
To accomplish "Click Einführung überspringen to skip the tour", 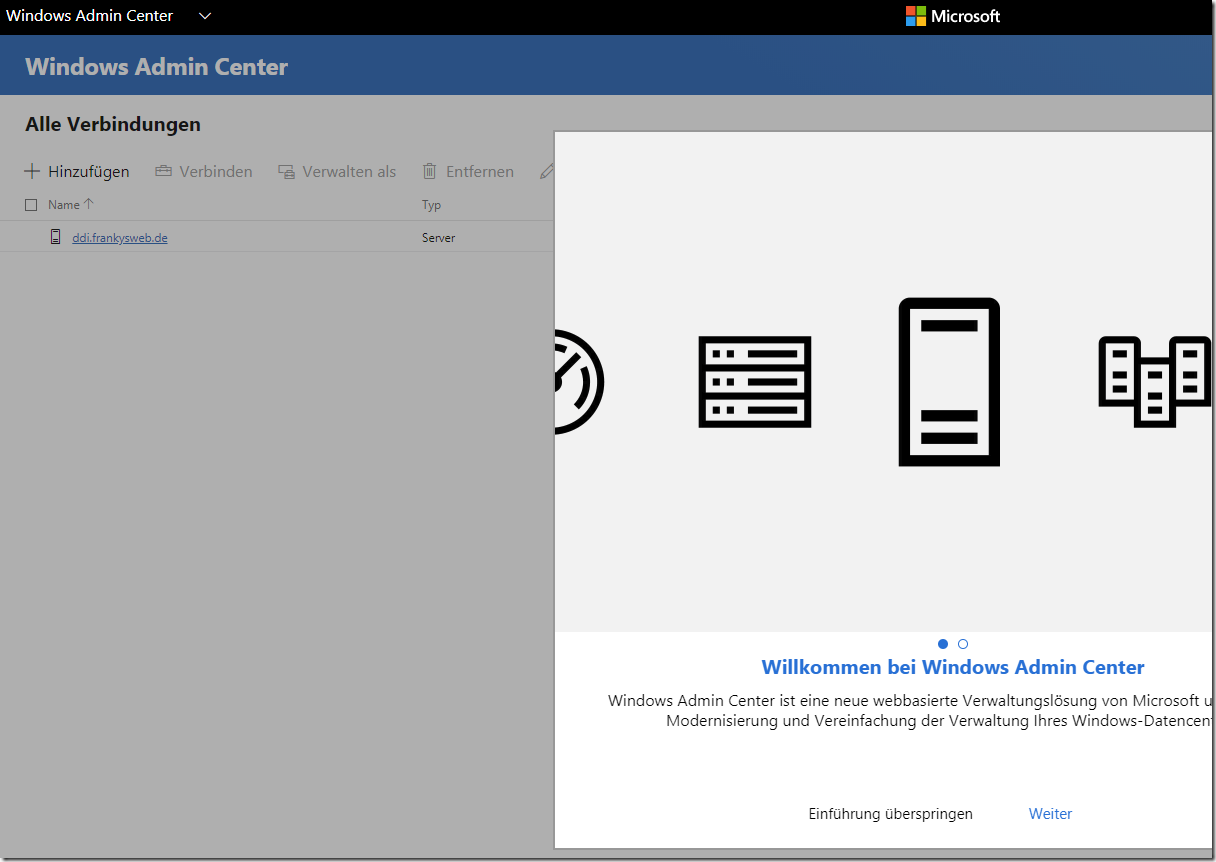I will click(890, 814).
